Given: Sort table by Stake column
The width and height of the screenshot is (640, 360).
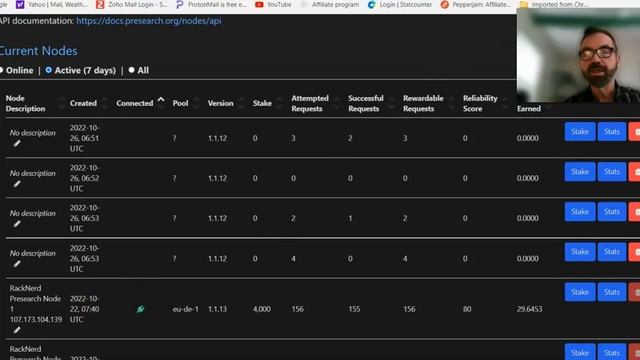Looking at the screenshot, I should coord(267,103).
